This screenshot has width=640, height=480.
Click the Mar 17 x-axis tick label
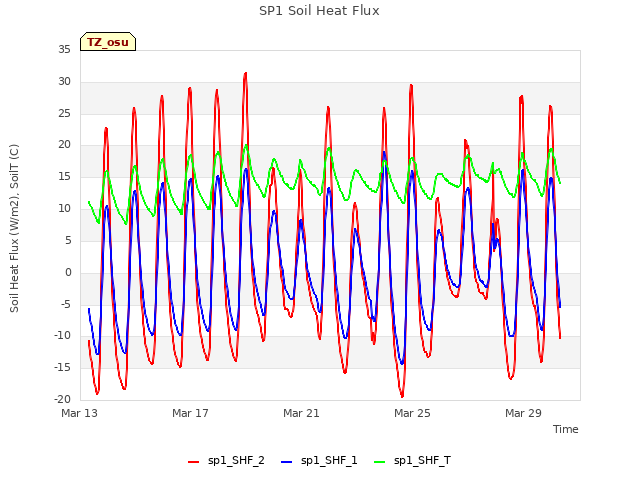(190, 413)
